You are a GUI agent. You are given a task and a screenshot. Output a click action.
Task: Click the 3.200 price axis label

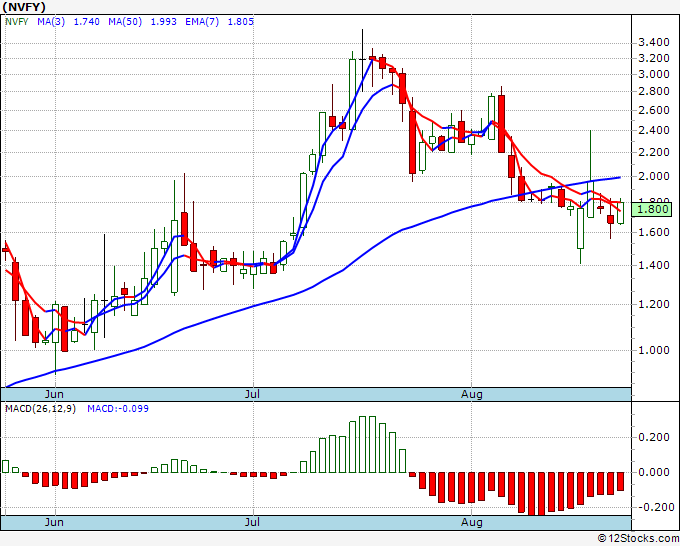click(x=654, y=58)
